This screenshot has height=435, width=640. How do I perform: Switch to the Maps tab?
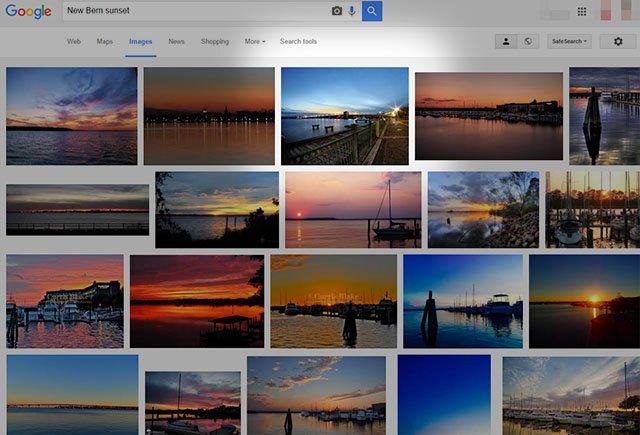click(104, 41)
